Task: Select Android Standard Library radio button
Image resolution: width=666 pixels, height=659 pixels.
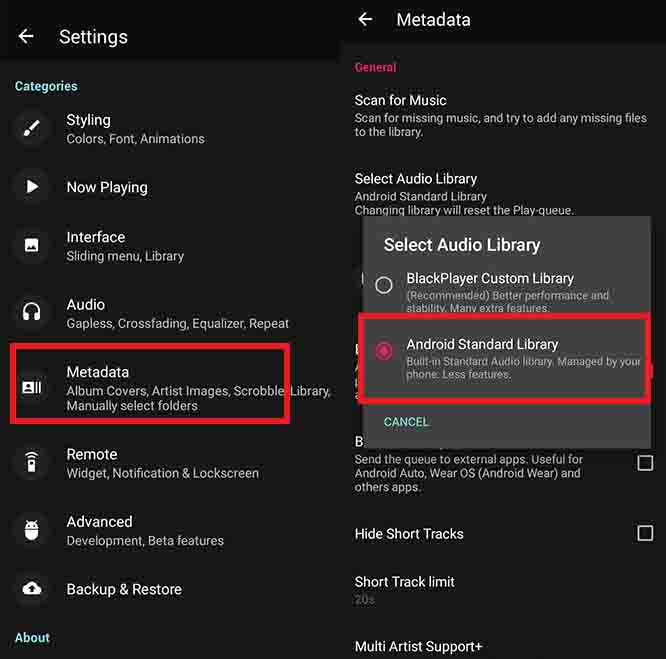Action: coord(384,351)
